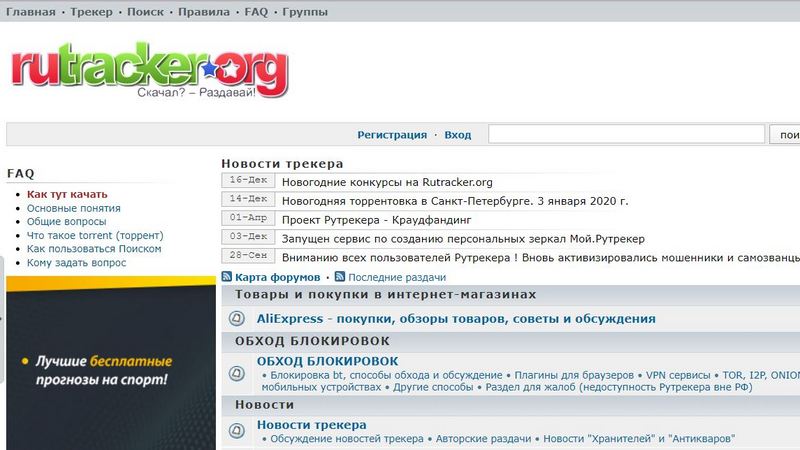The width and height of the screenshot is (800, 450).
Task: Open the Общие вопросы FAQ link
Action: point(67,221)
